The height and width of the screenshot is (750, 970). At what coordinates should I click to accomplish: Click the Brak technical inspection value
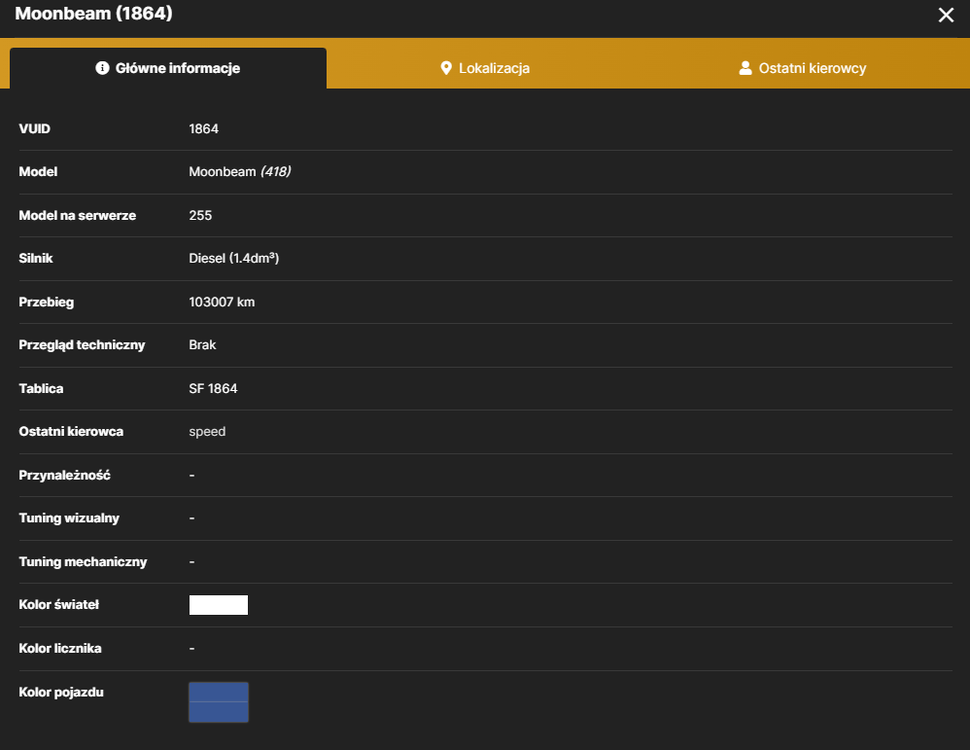(202, 345)
